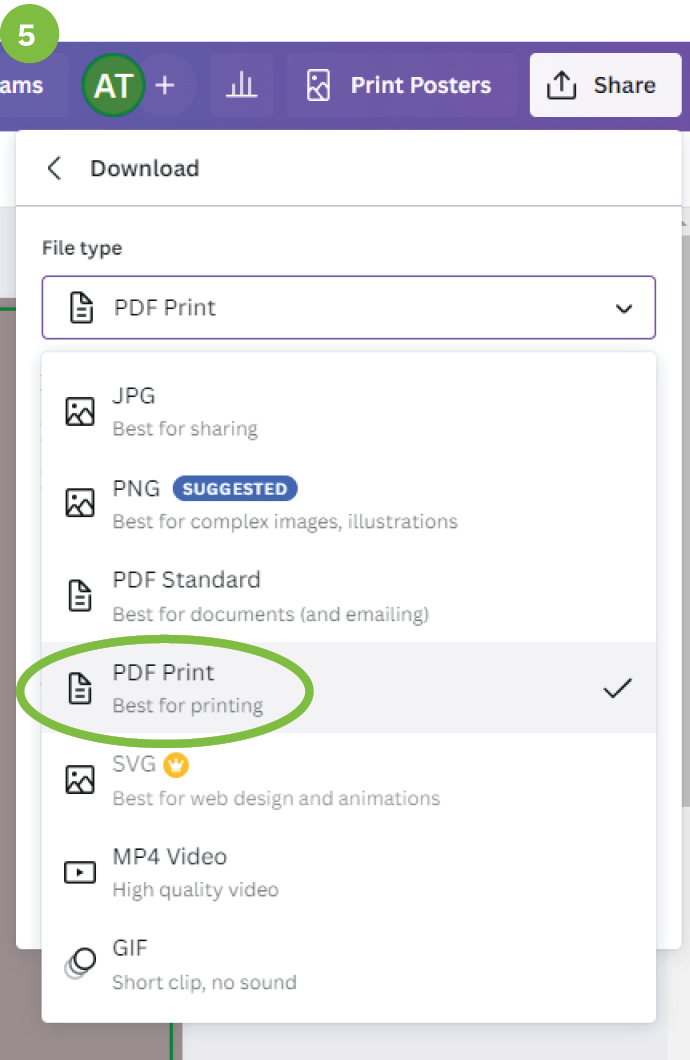This screenshot has width=690, height=1060.
Task: Click the dropdown chevron arrow
Action: click(x=624, y=308)
